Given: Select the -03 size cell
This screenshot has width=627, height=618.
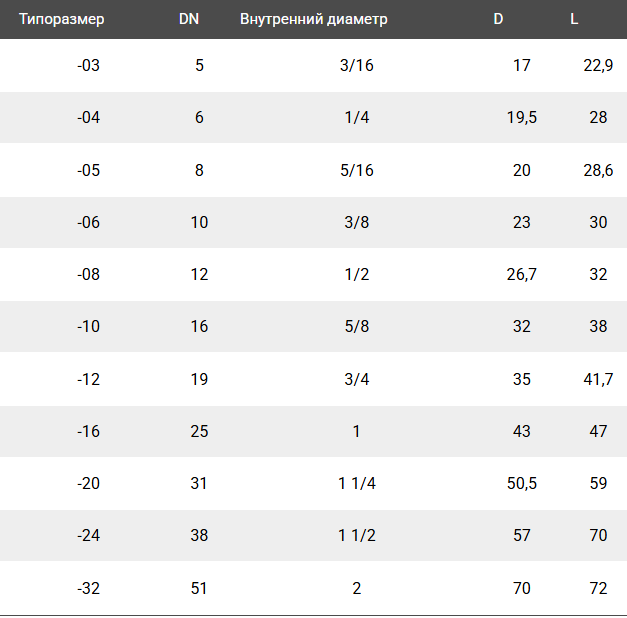Looking at the screenshot, I should 89,66.
